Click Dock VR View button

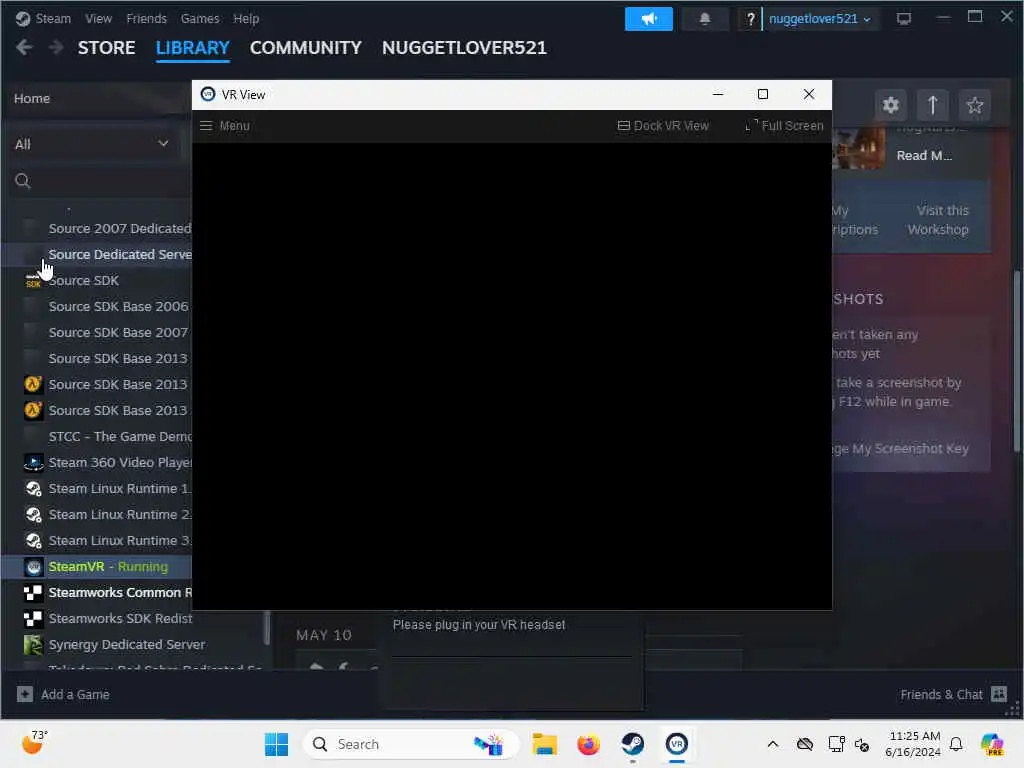(x=663, y=125)
